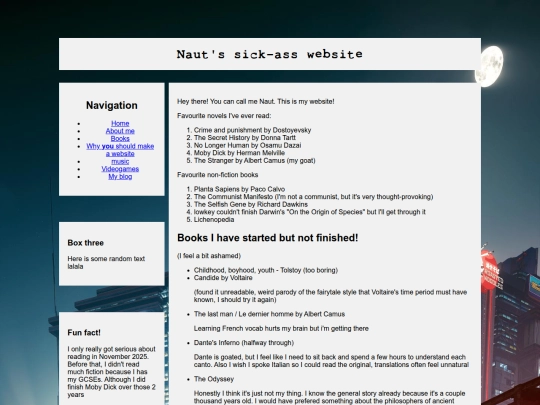Open 'Why you should make a website' link
The width and height of the screenshot is (540, 405).
(120, 150)
